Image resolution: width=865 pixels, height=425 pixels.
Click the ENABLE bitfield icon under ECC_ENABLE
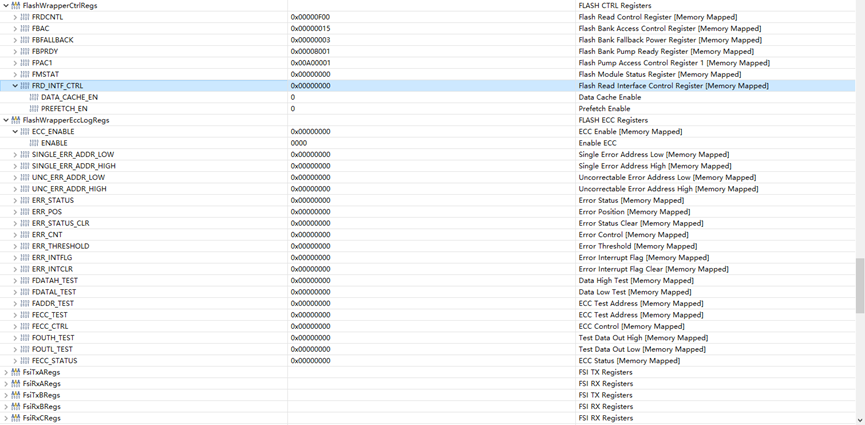tap(34, 143)
